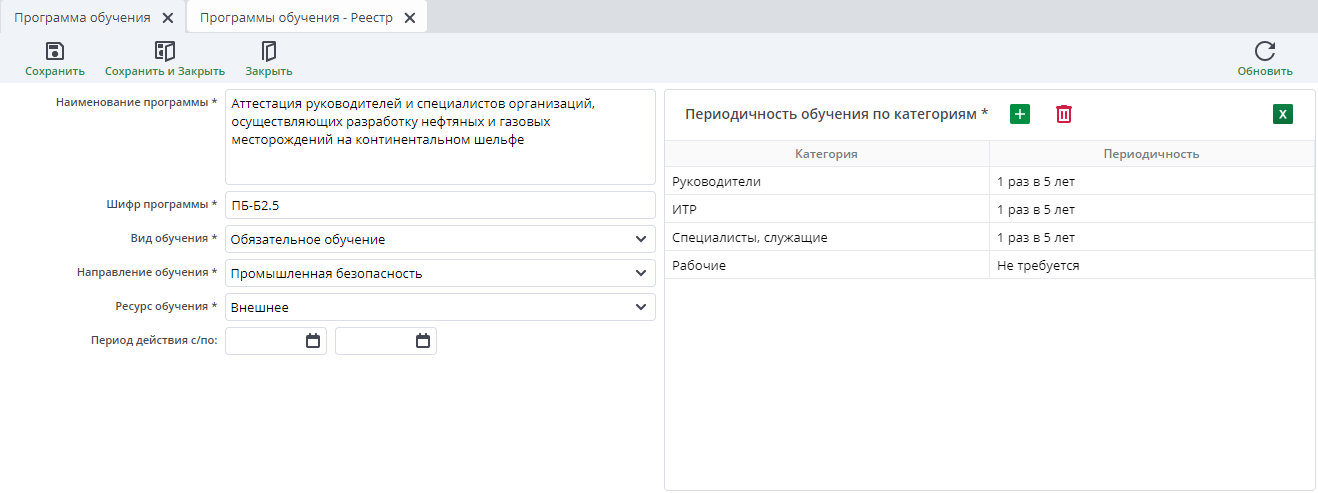Click the Категория column header
This screenshot has width=1318, height=493.
pos(826,154)
